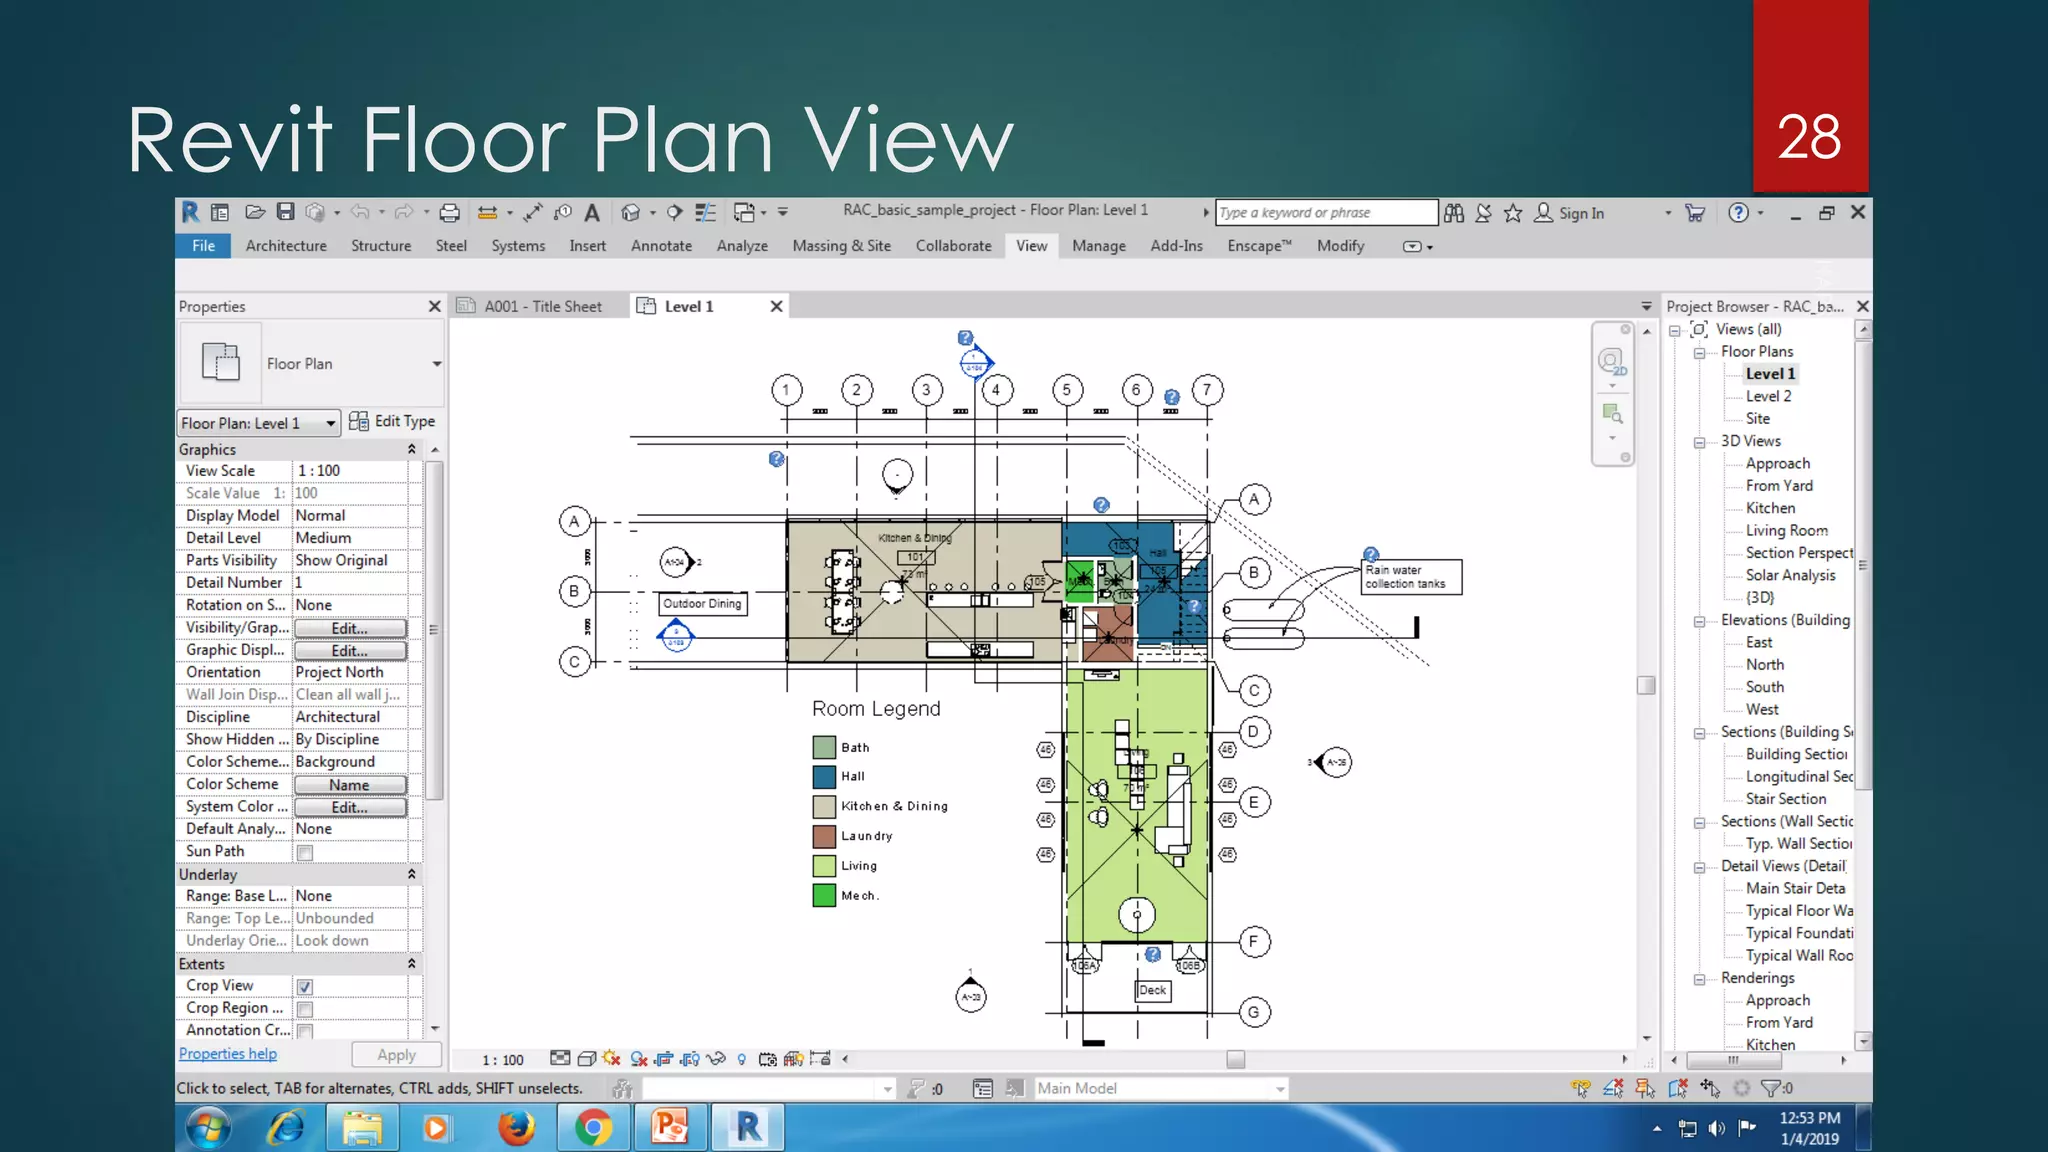
Task: Toggle Thin Lines icon
Action: coord(706,212)
